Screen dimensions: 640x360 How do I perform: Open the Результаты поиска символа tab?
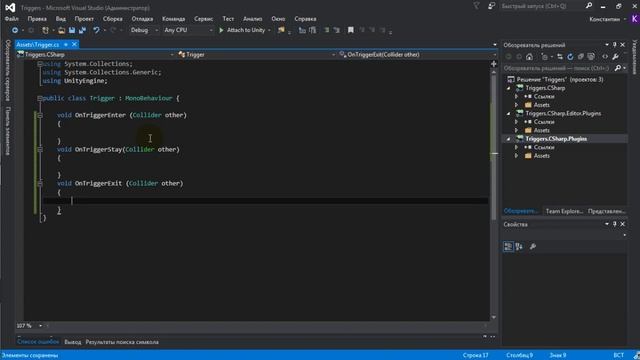[x=122, y=342]
